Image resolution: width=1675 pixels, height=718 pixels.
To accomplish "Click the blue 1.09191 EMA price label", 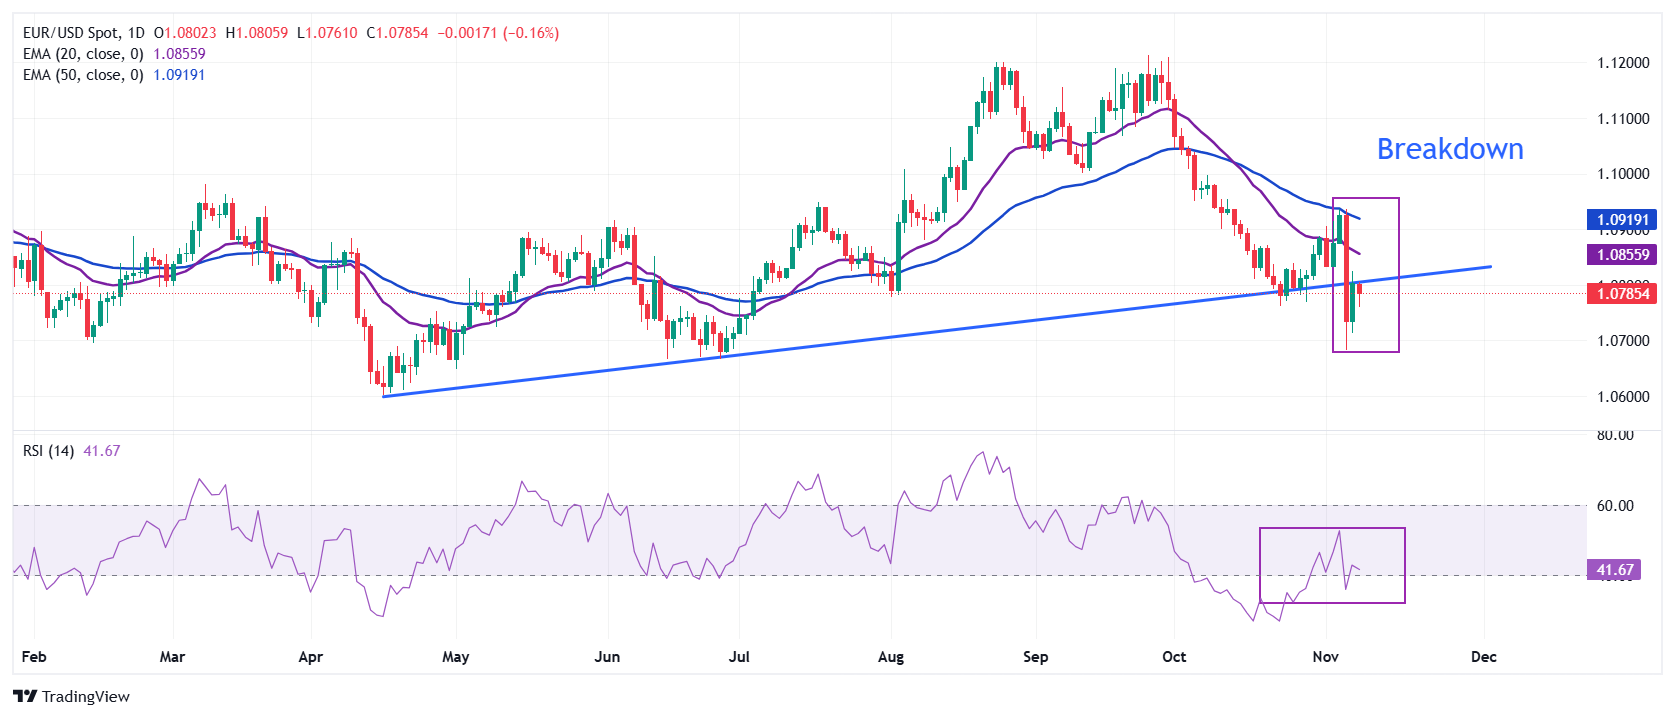I will 1622,219.
